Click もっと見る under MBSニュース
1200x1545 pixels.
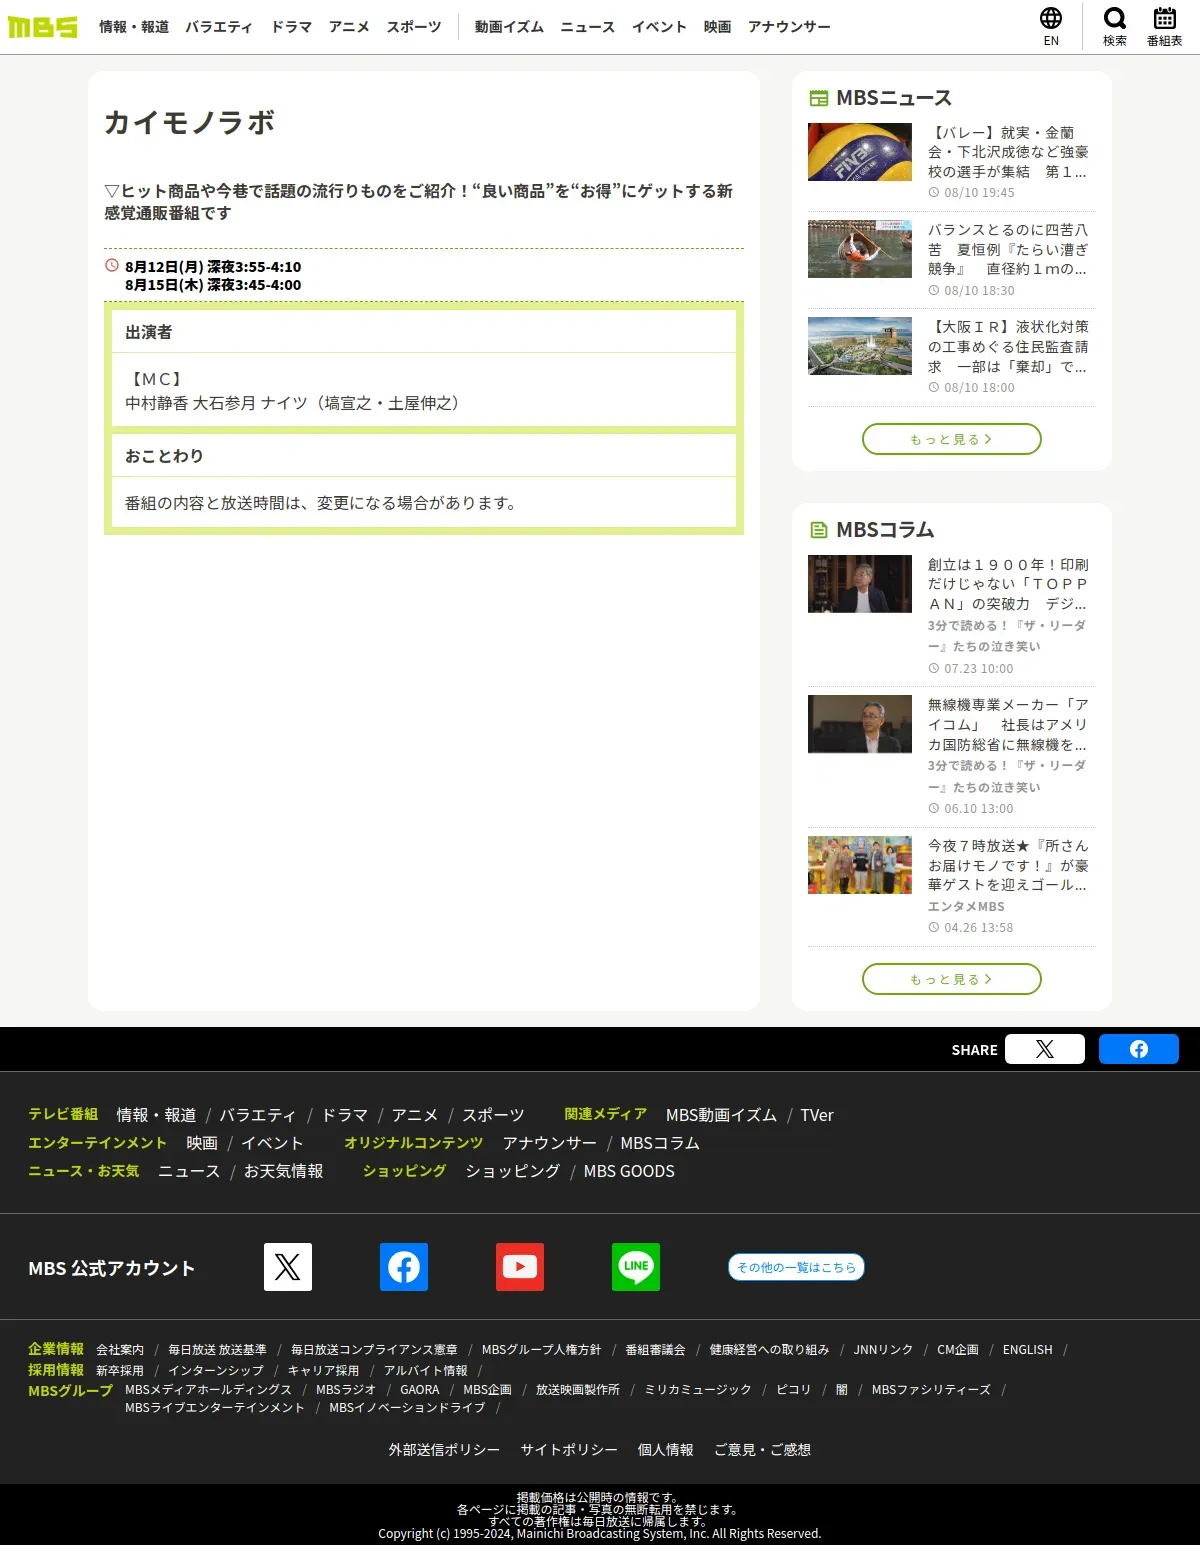coord(952,439)
